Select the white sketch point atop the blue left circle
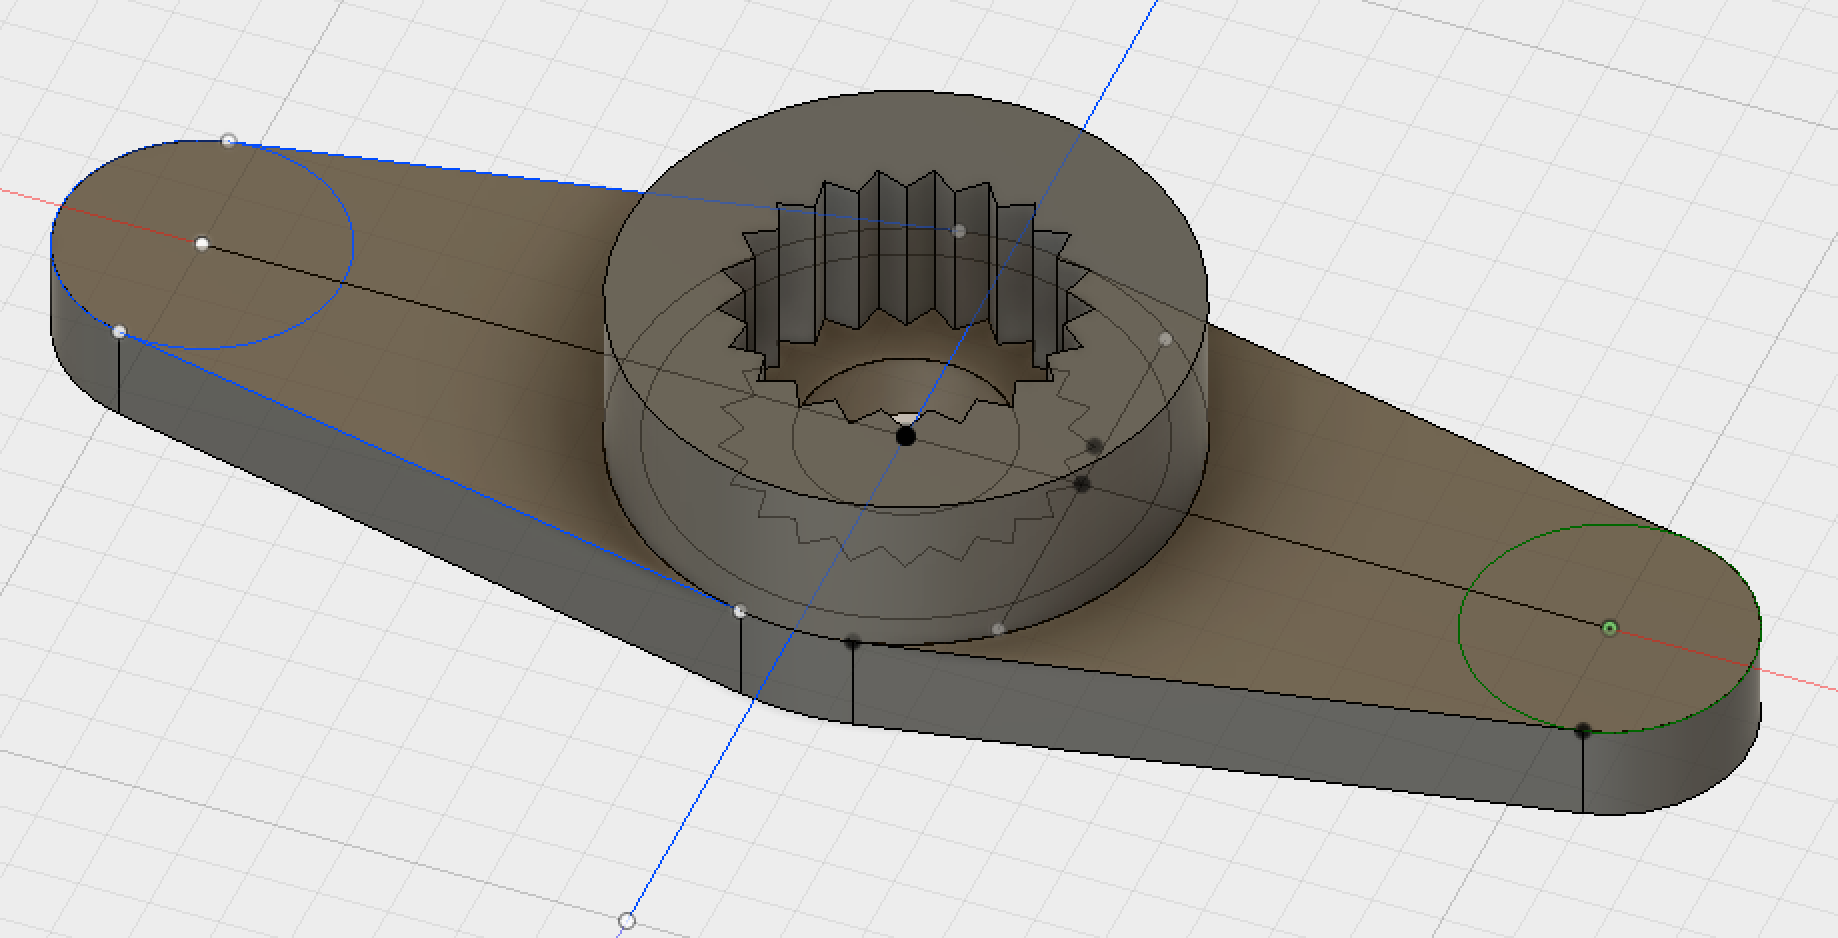Screen dimensions: 1838x938 [228, 141]
